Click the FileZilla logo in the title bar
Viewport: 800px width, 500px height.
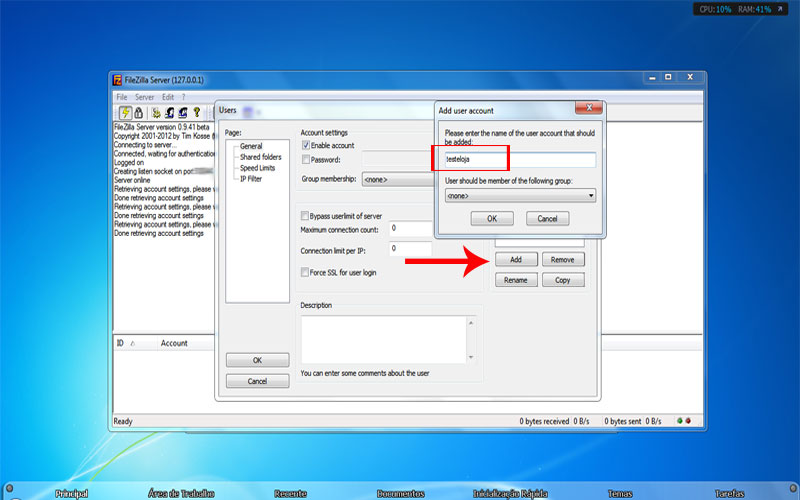(x=117, y=80)
